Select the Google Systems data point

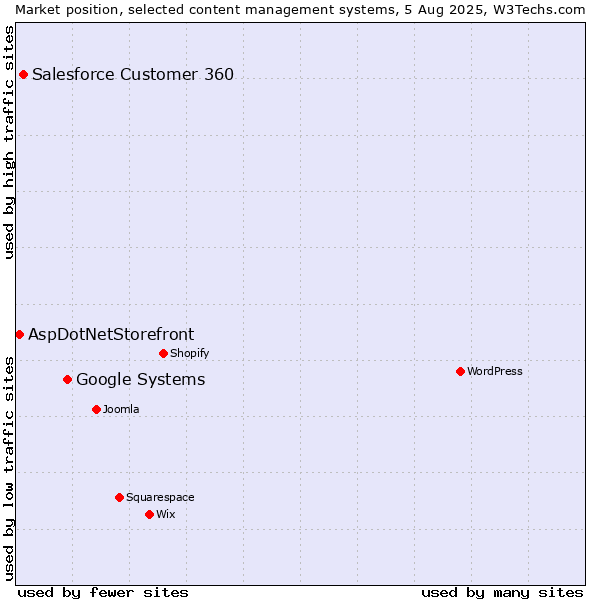pyautogui.click(x=67, y=380)
